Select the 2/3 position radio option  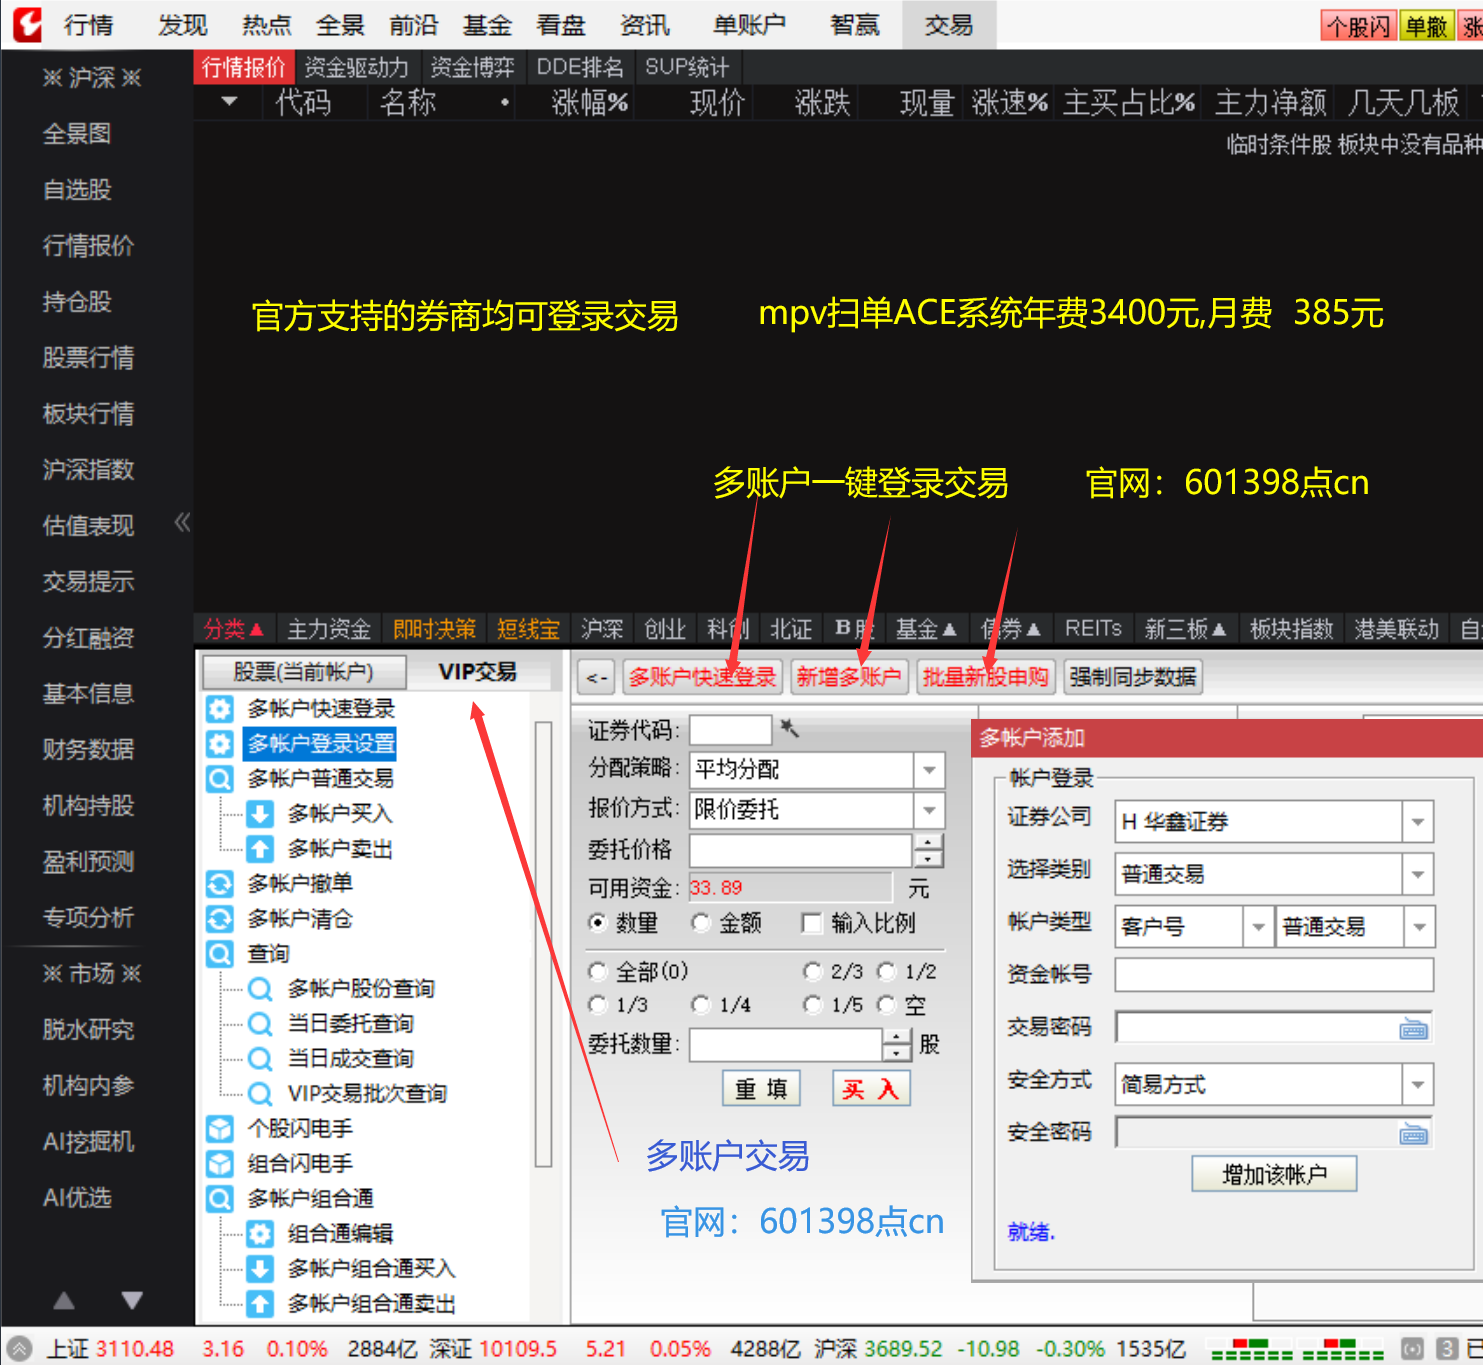click(813, 971)
